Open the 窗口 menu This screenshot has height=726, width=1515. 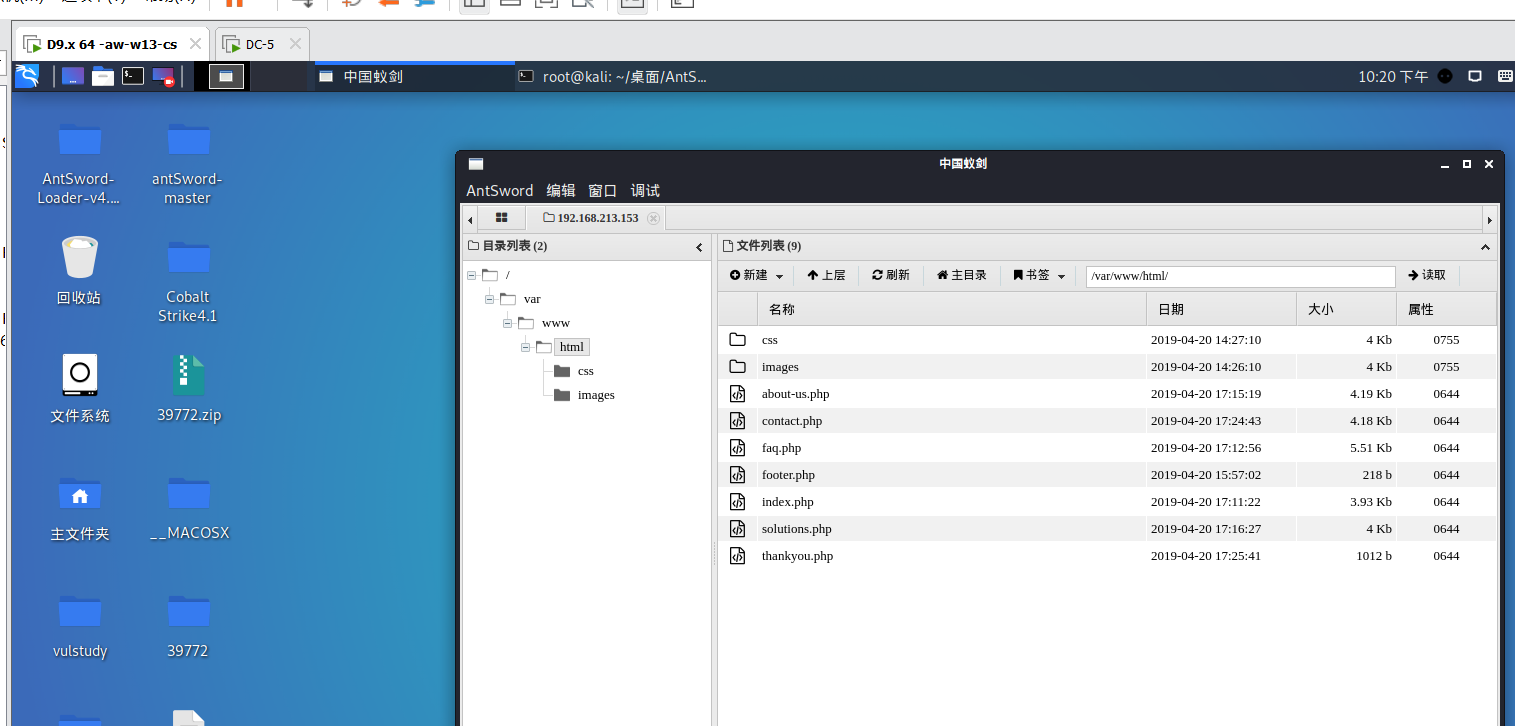point(603,190)
